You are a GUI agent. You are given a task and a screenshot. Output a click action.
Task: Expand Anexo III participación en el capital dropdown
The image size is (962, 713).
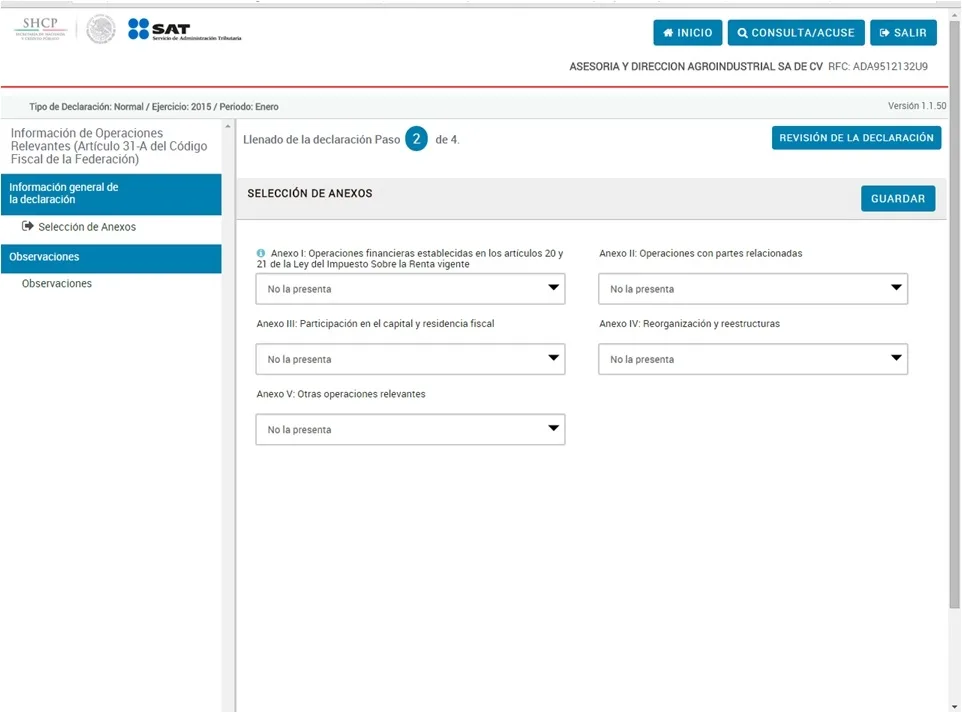[x=410, y=359]
